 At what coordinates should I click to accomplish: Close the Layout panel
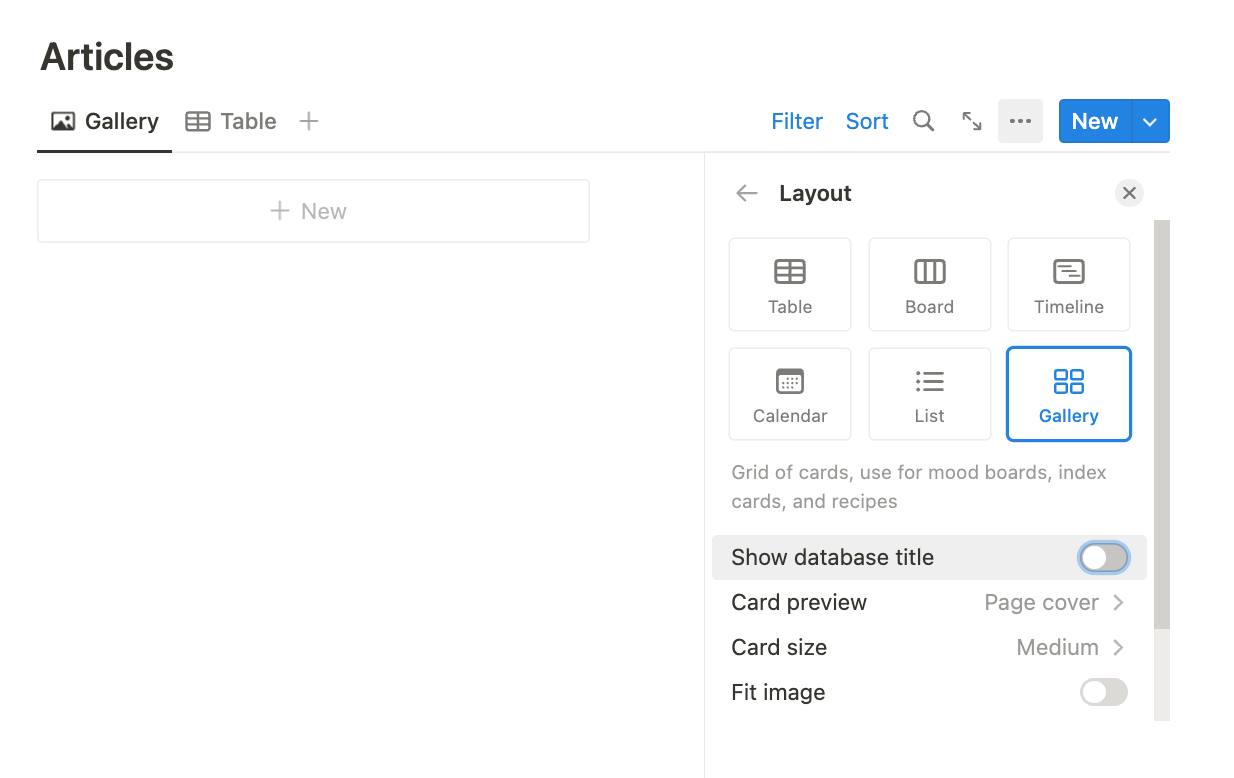(x=1129, y=193)
